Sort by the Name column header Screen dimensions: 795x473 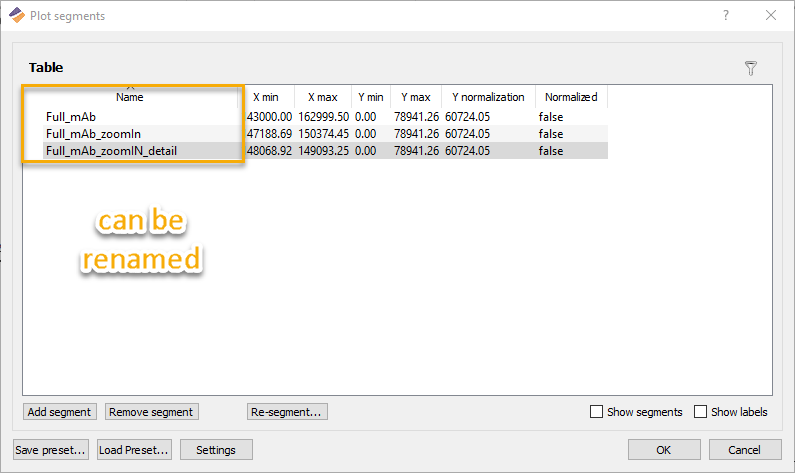(x=130, y=97)
